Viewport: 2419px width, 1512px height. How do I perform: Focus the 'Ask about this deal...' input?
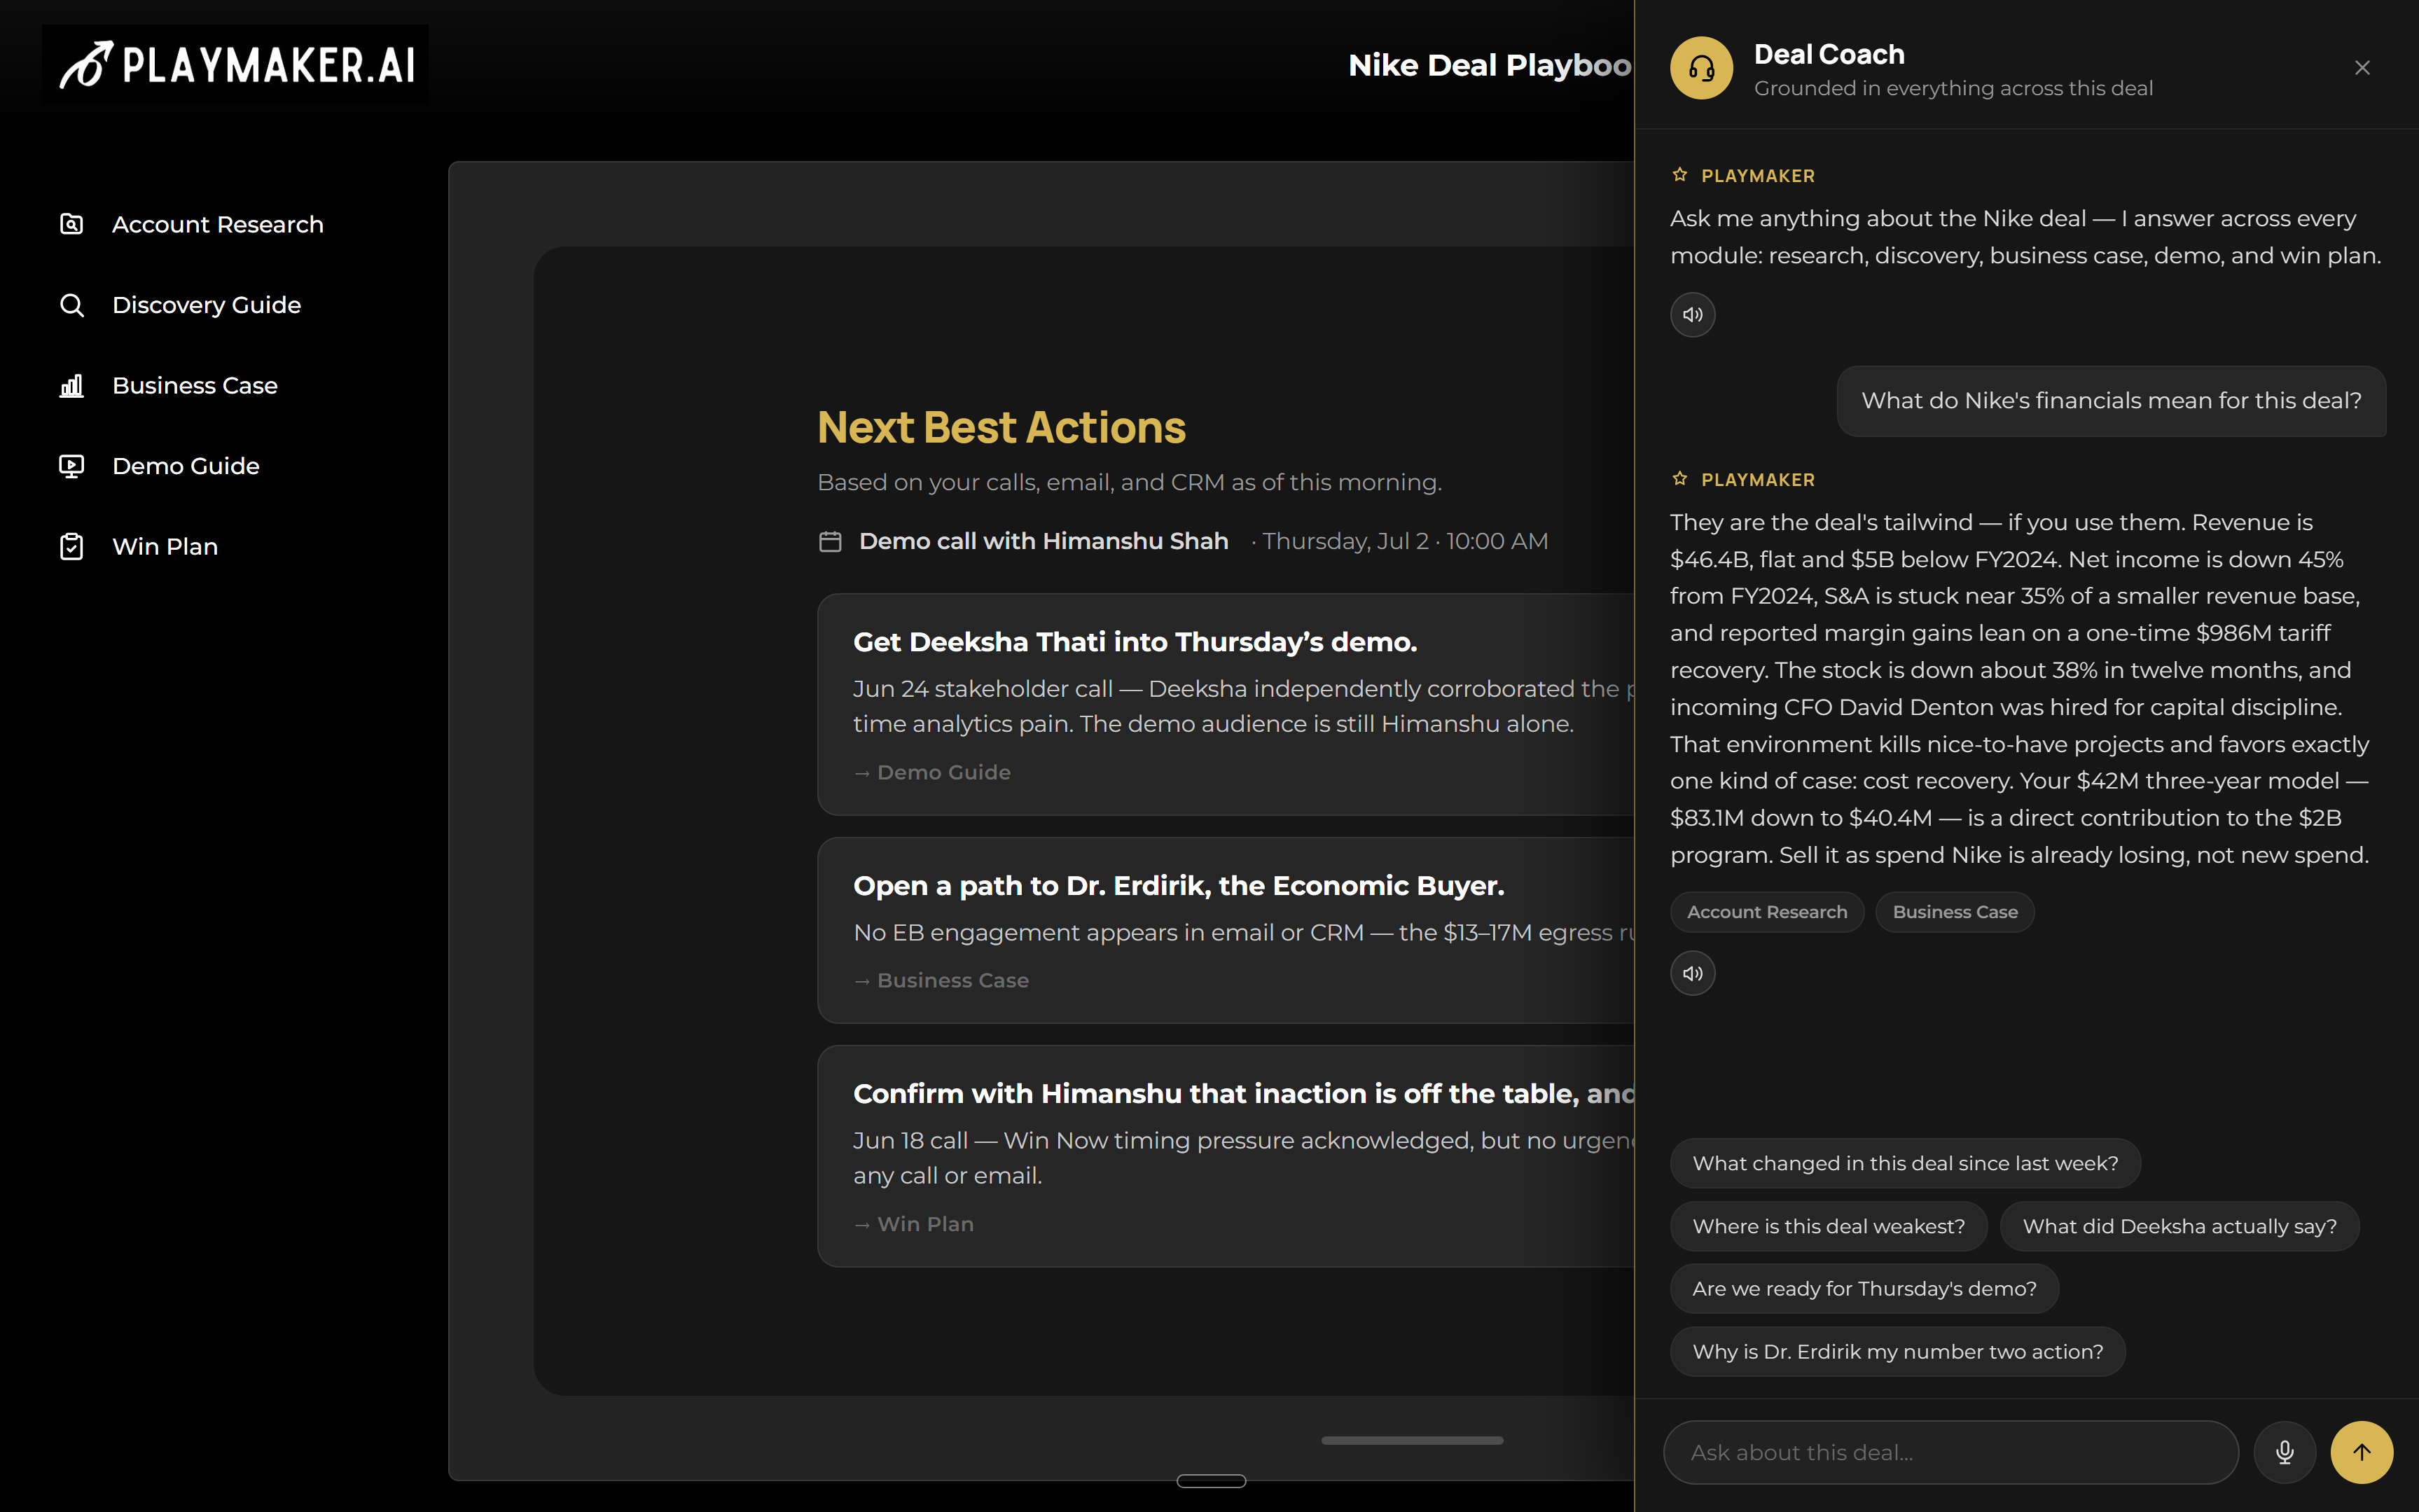(x=1950, y=1452)
